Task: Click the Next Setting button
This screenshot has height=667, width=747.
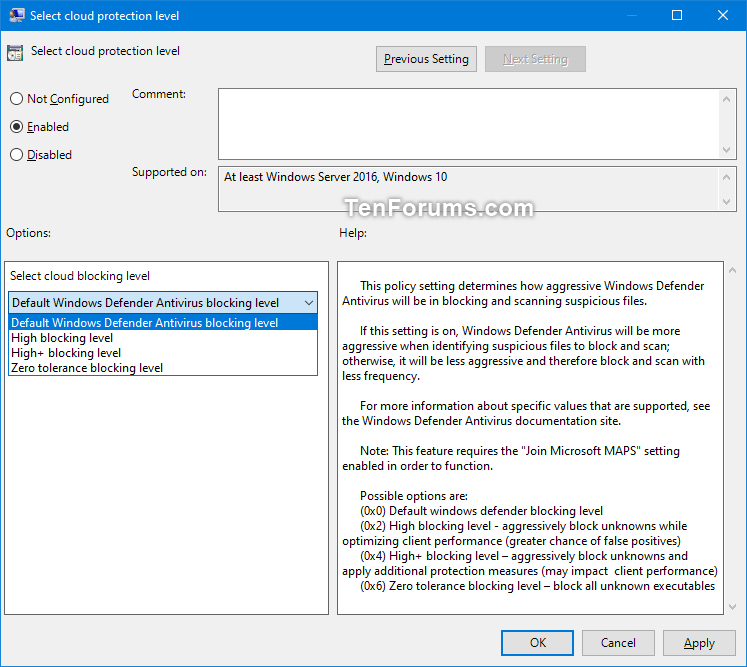Action: pos(535,59)
